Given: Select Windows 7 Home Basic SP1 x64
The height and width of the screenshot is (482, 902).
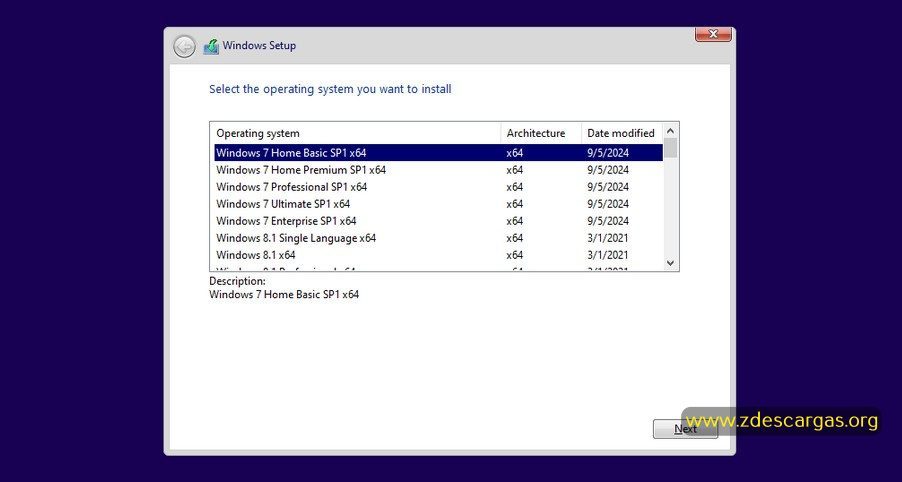Looking at the screenshot, I should 438,153.
